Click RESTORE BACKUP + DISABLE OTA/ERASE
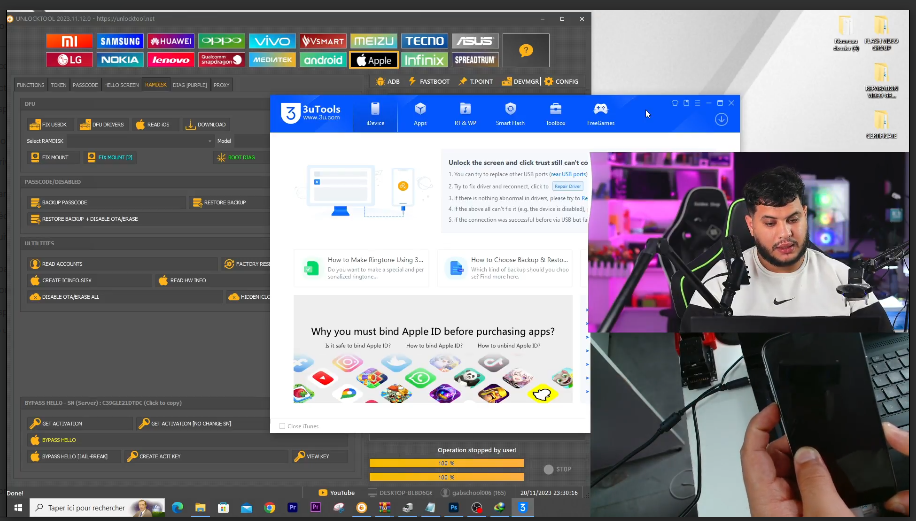This screenshot has height=521, width=916. (148, 219)
